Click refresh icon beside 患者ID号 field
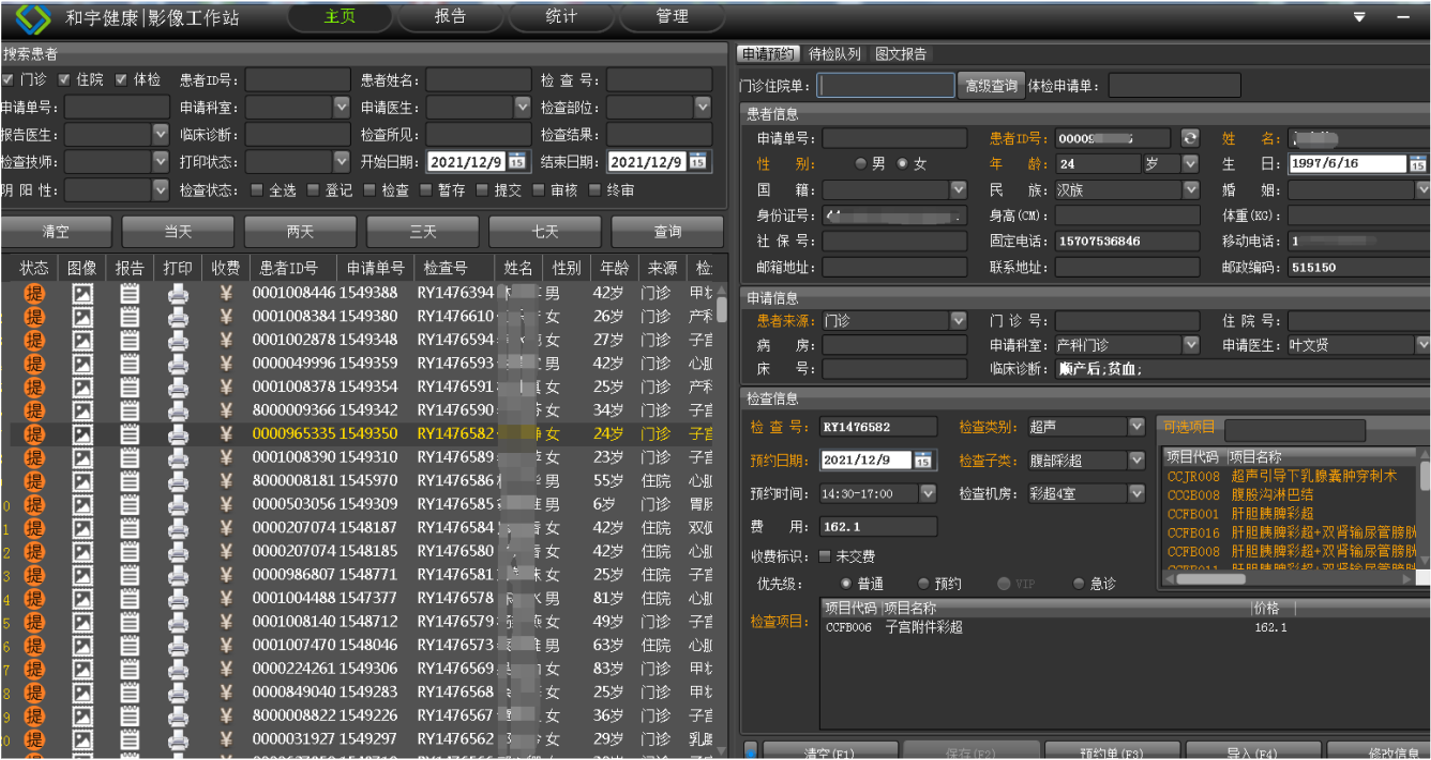Viewport: 1431px width, 760px height. coord(1189,138)
